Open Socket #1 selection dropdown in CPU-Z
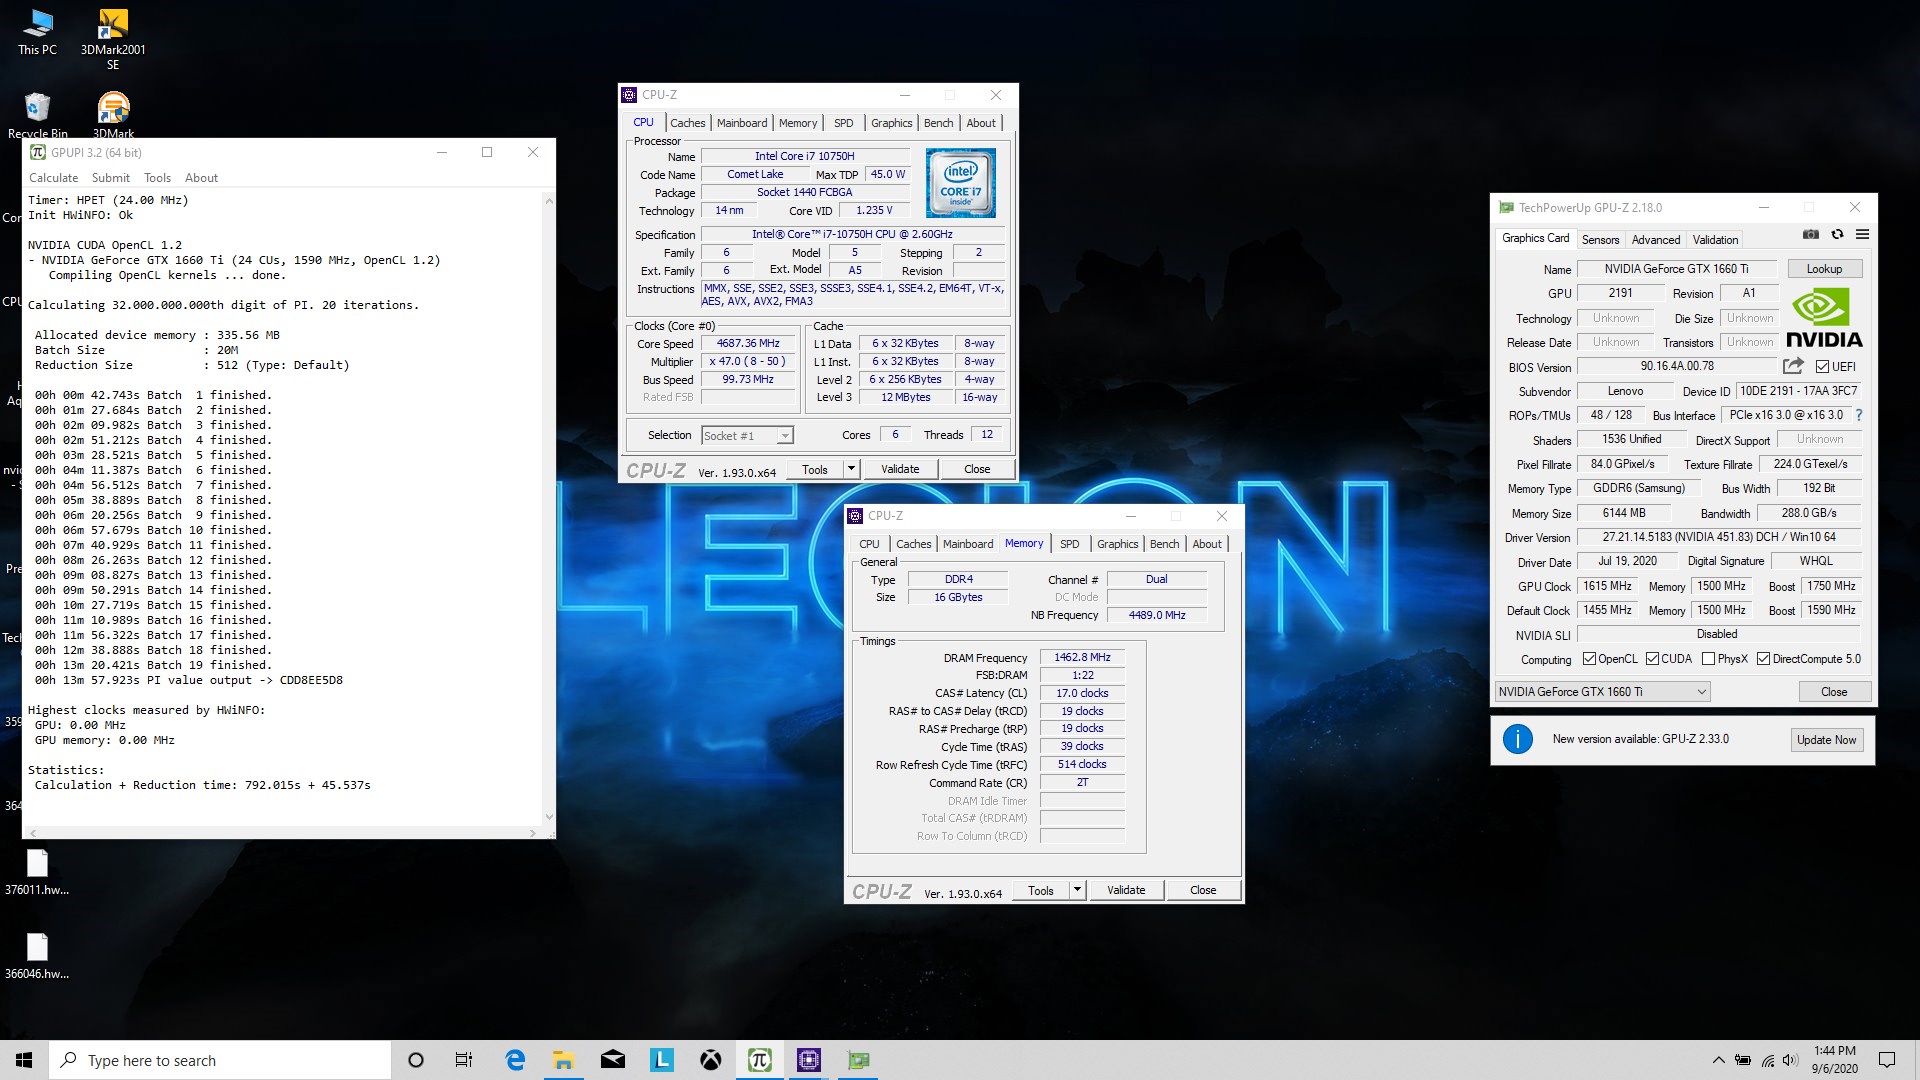 [747, 435]
